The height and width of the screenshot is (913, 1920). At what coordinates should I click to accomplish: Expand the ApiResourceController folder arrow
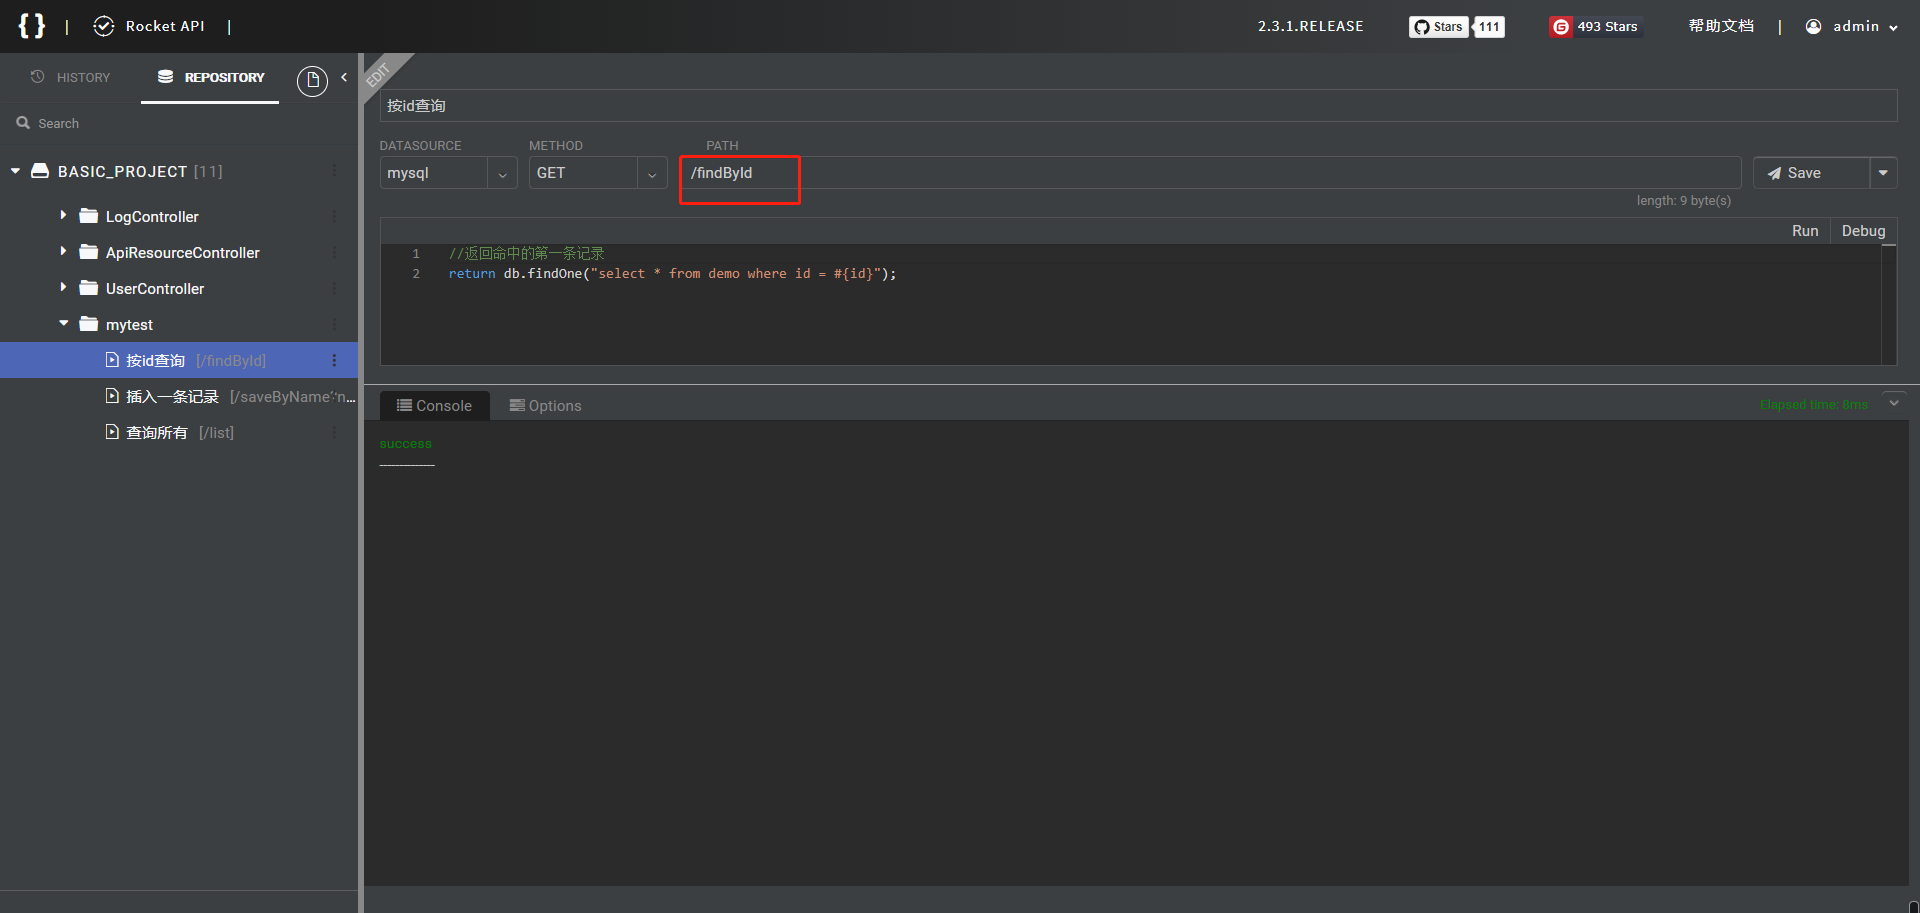[x=63, y=251]
